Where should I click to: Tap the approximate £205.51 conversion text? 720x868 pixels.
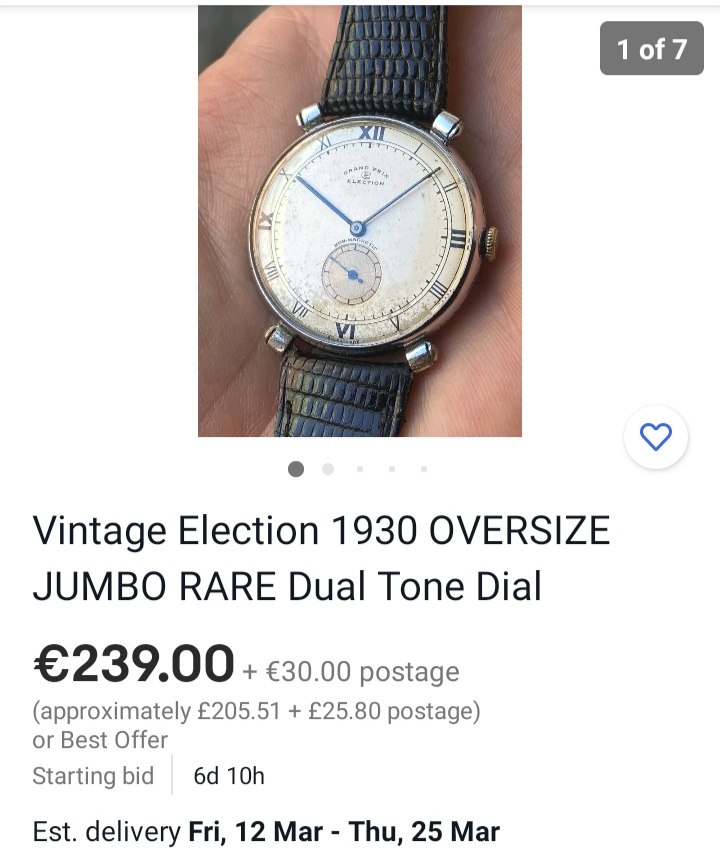pyautogui.click(x=256, y=711)
